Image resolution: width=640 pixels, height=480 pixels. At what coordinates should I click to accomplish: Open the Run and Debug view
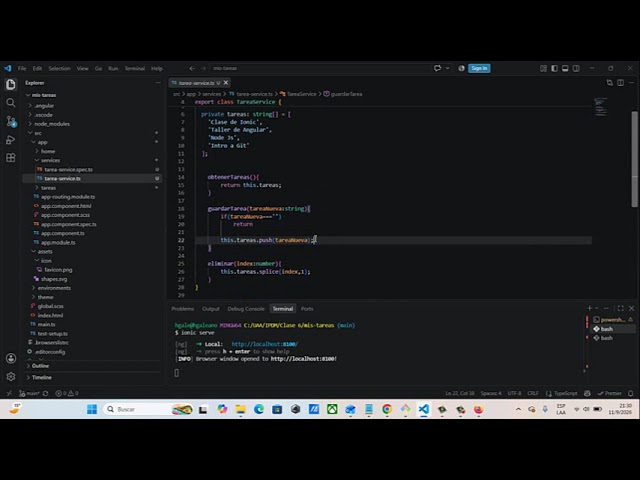pyautogui.click(x=11, y=140)
